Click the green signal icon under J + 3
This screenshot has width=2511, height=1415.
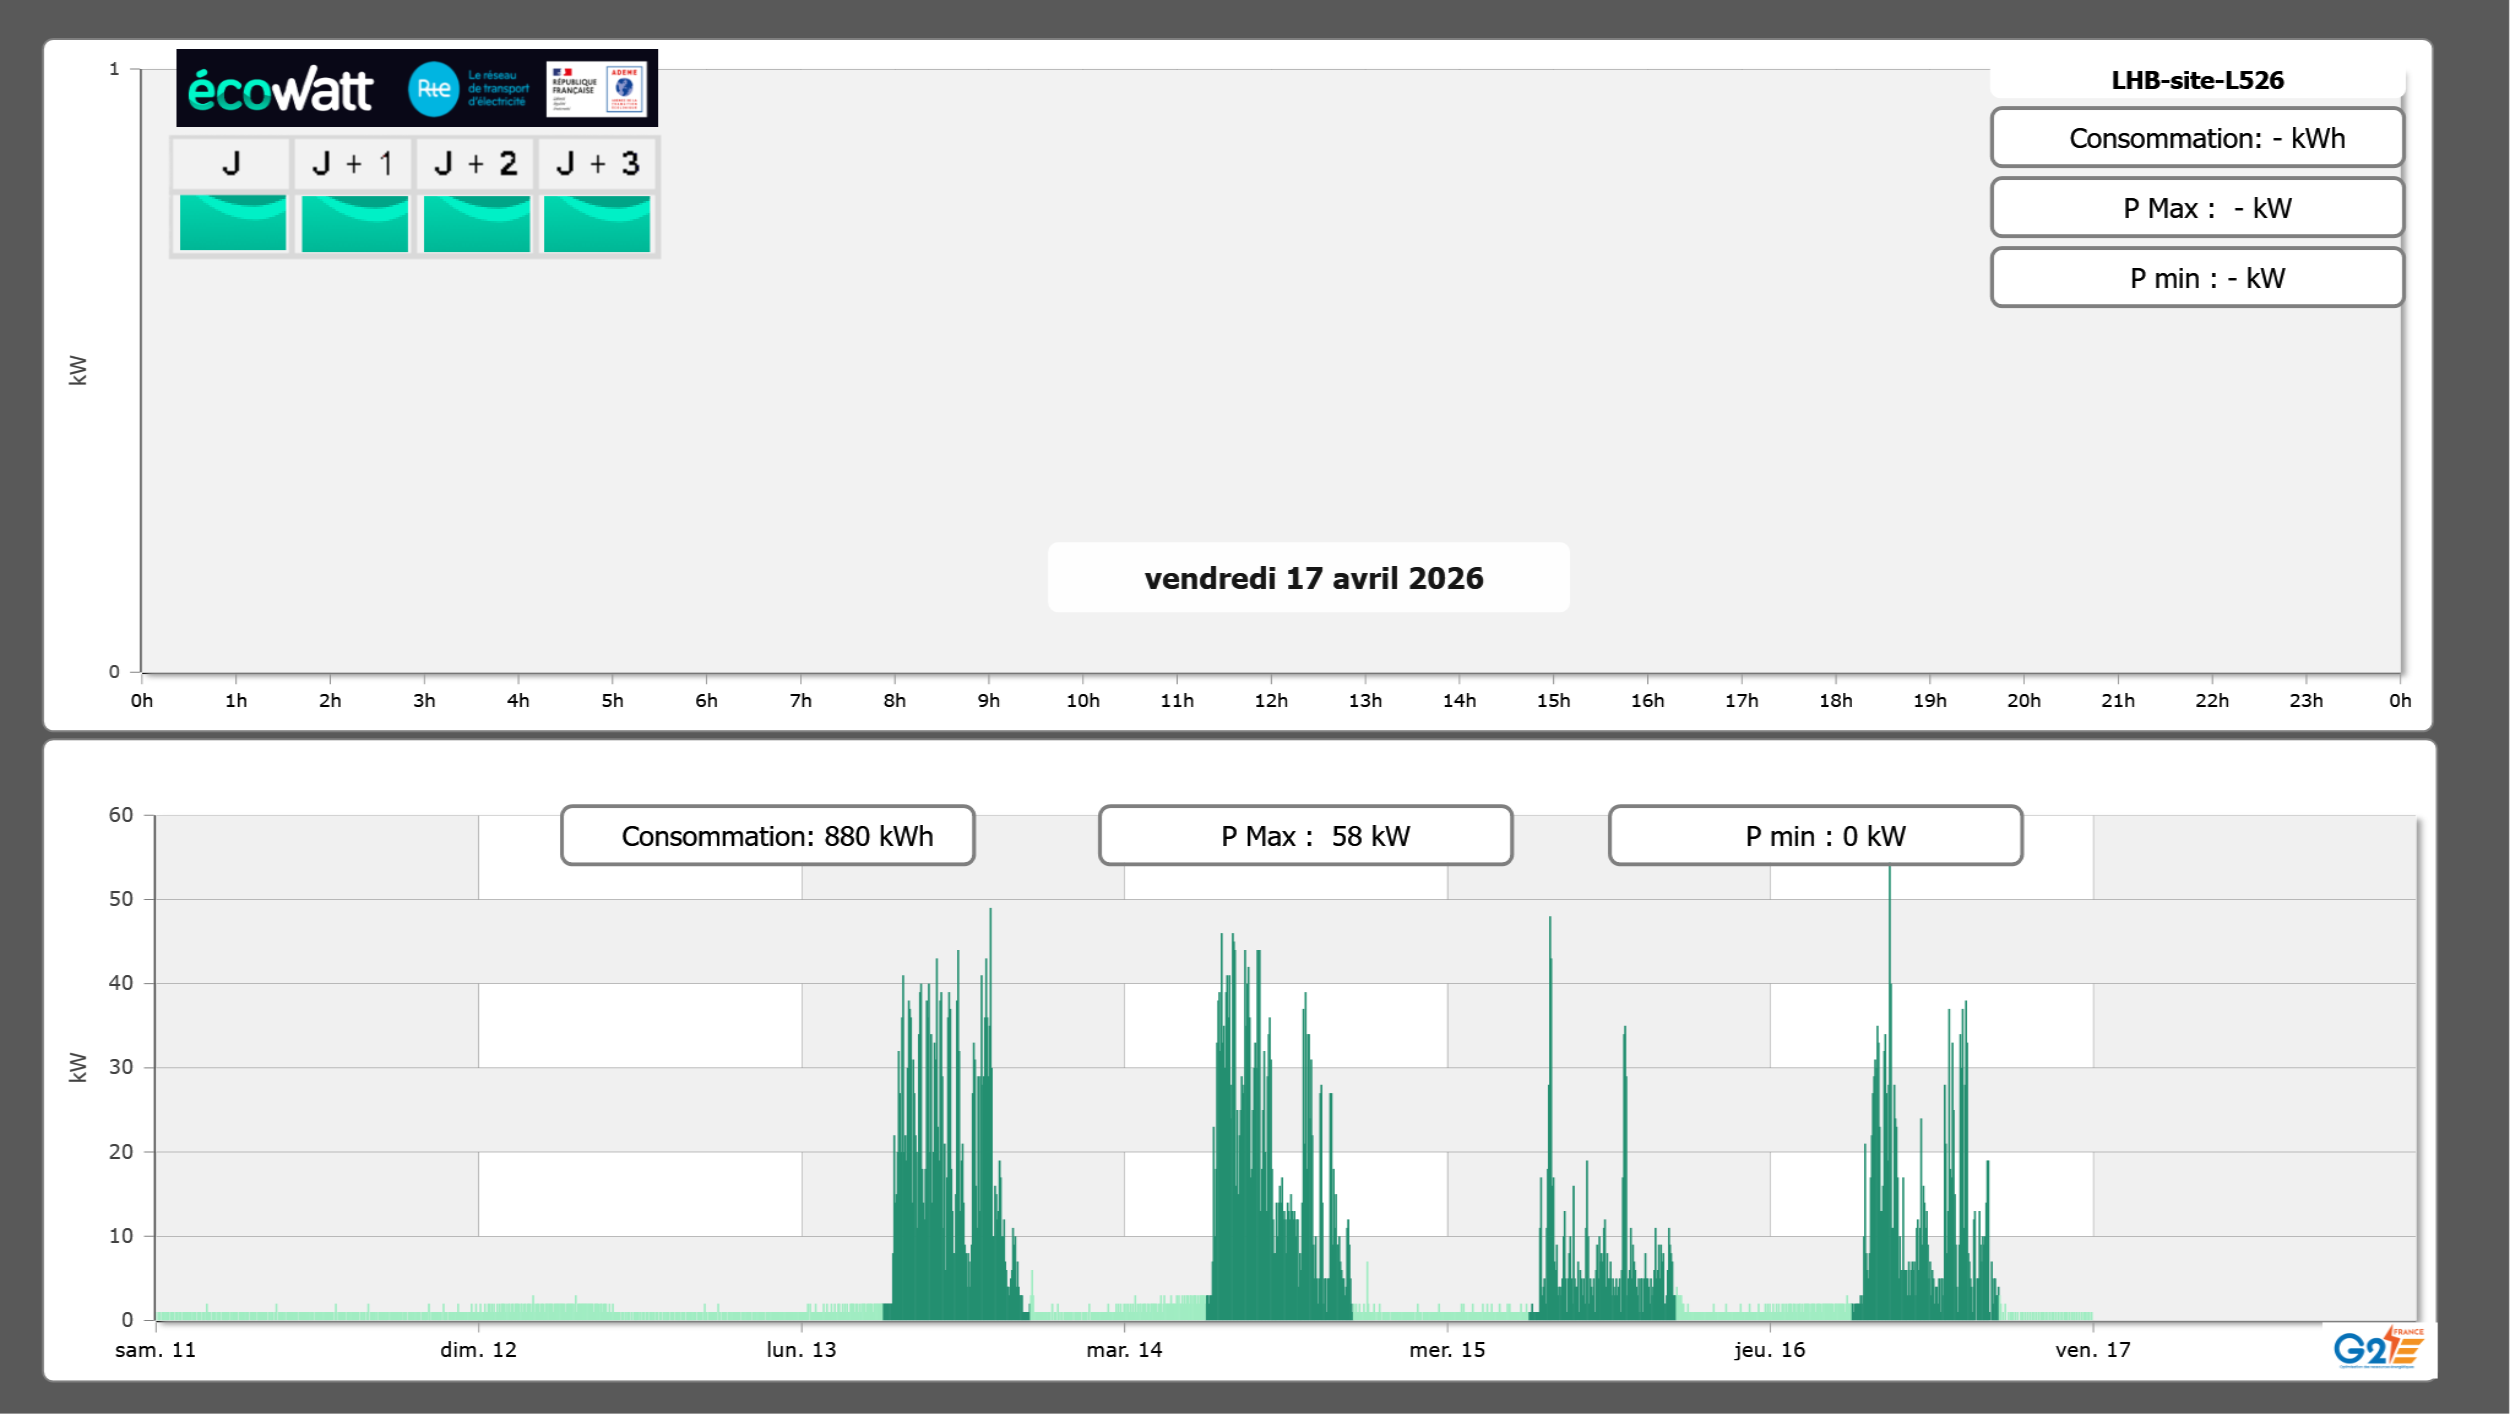pyautogui.click(x=597, y=223)
